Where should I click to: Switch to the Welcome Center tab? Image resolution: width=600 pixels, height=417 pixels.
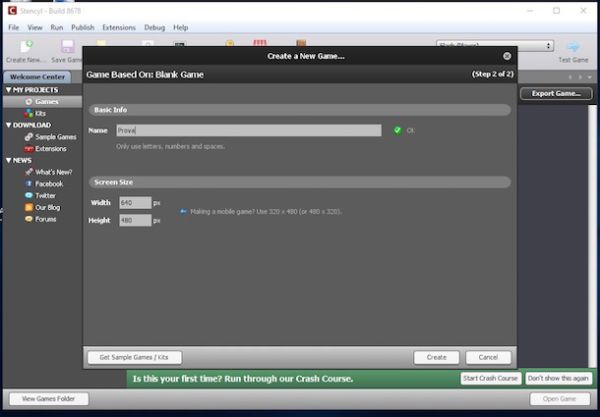tap(40, 78)
